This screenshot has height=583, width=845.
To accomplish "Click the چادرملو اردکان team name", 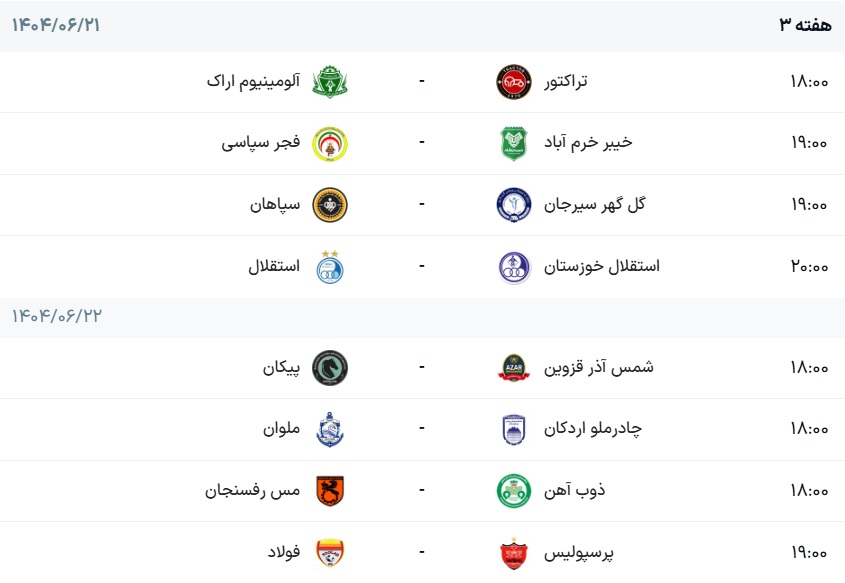I will click(592, 429).
